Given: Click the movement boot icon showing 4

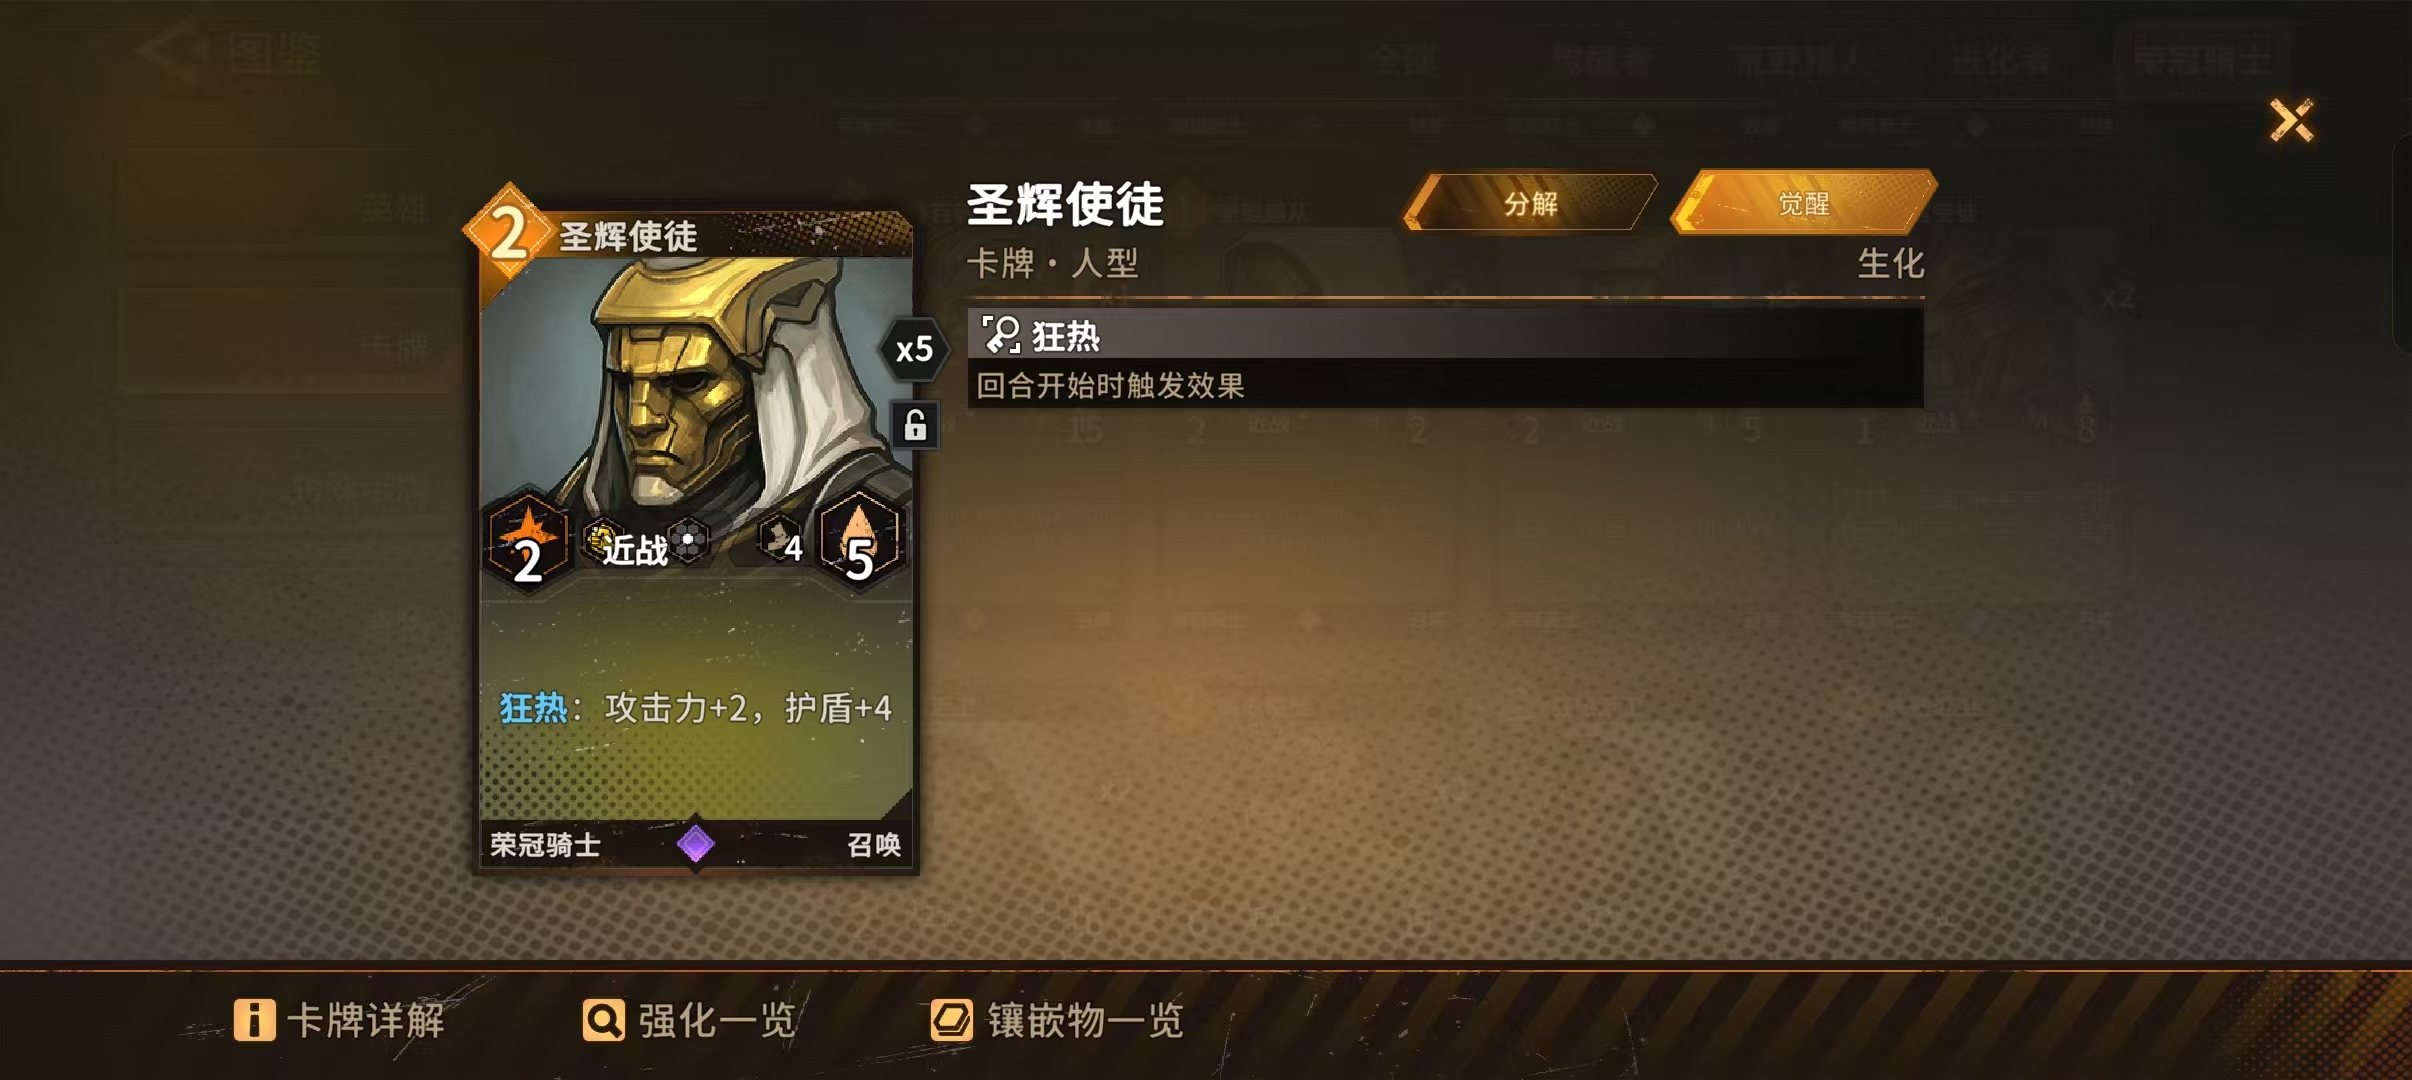Looking at the screenshot, I should [781, 541].
